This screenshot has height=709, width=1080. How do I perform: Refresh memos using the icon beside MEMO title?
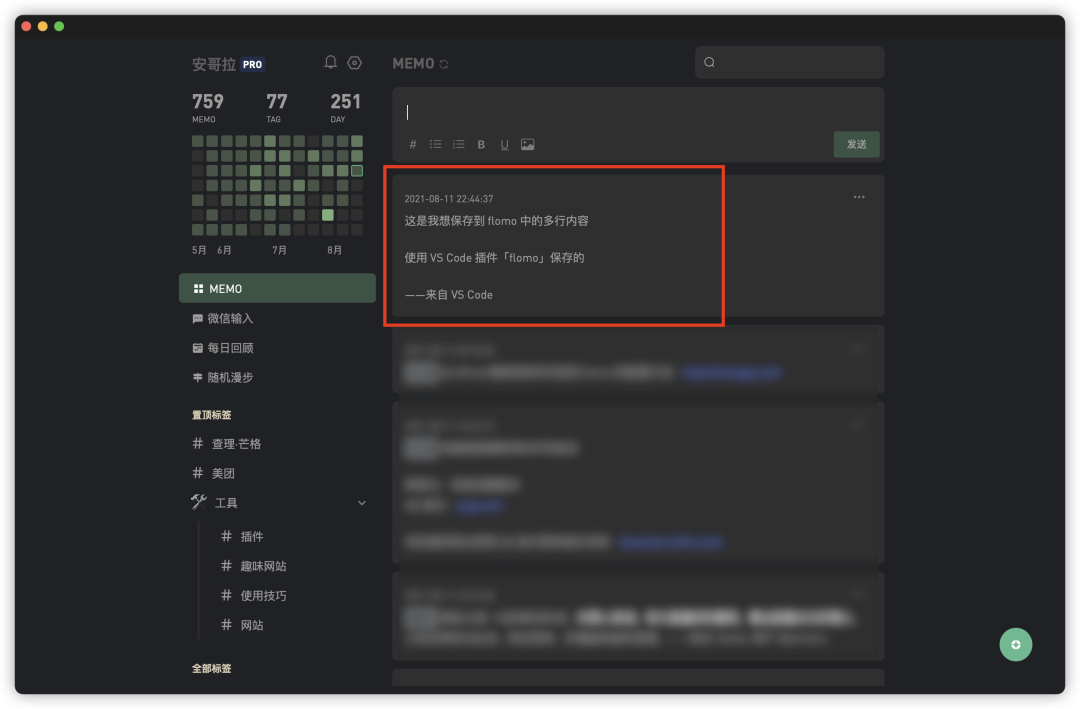(x=442, y=62)
